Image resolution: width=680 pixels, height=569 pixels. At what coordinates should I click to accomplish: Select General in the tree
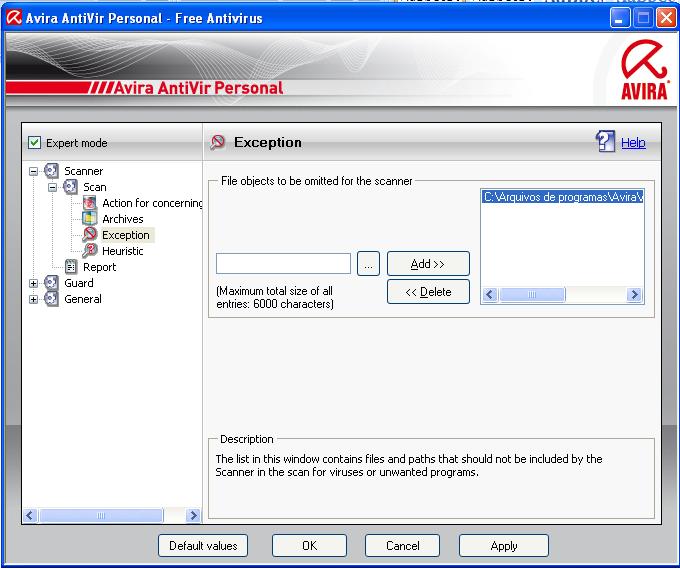coord(83,299)
